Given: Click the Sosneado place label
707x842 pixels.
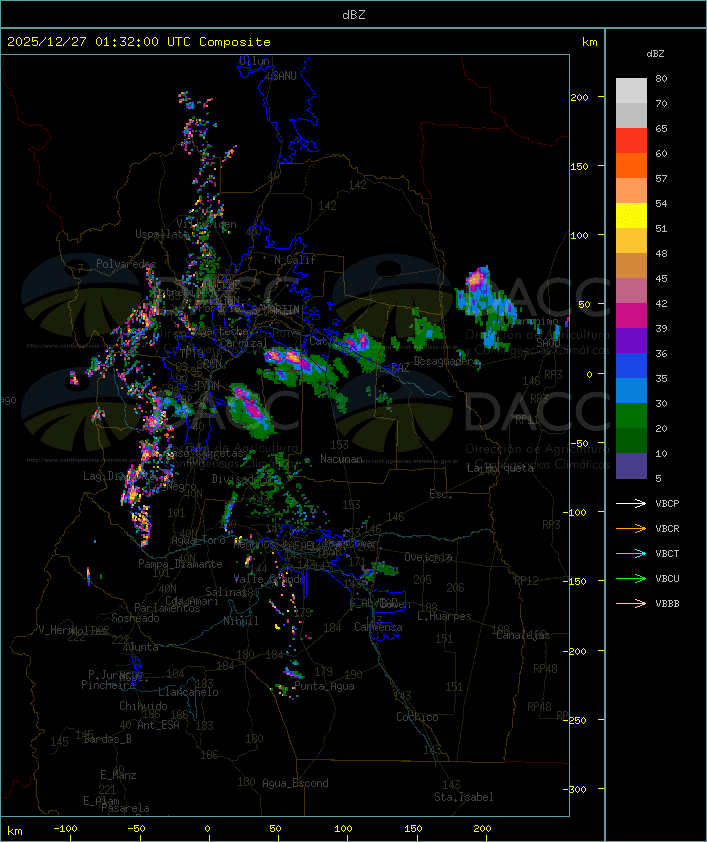Looking at the screenshot, I should (135, 618).
